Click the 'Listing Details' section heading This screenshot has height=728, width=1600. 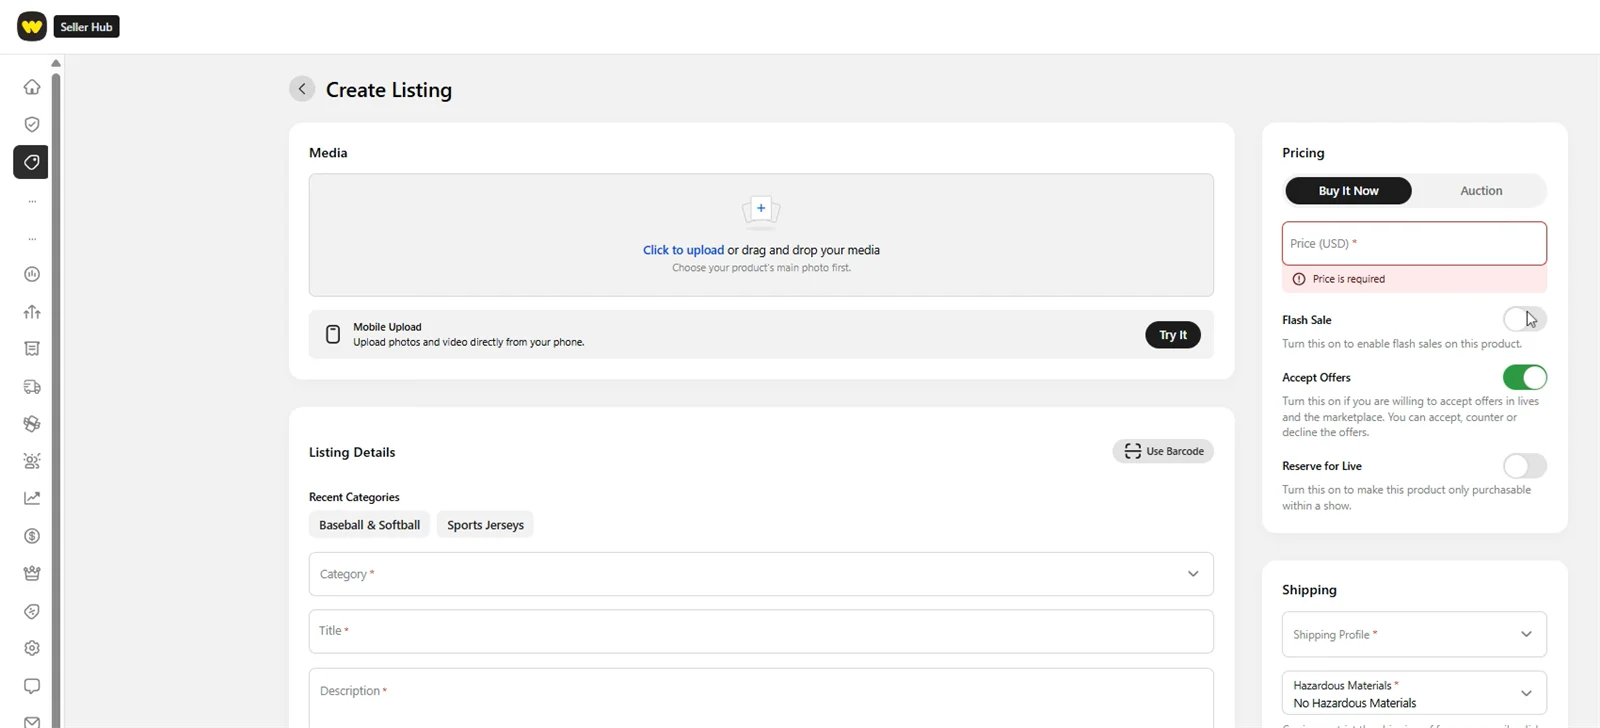(352, 452)
